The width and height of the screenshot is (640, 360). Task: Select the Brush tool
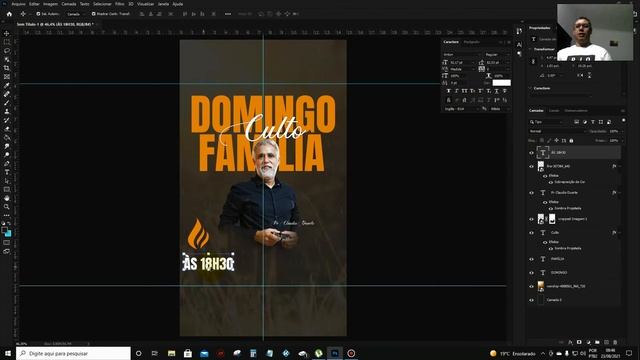pos(7,102)
